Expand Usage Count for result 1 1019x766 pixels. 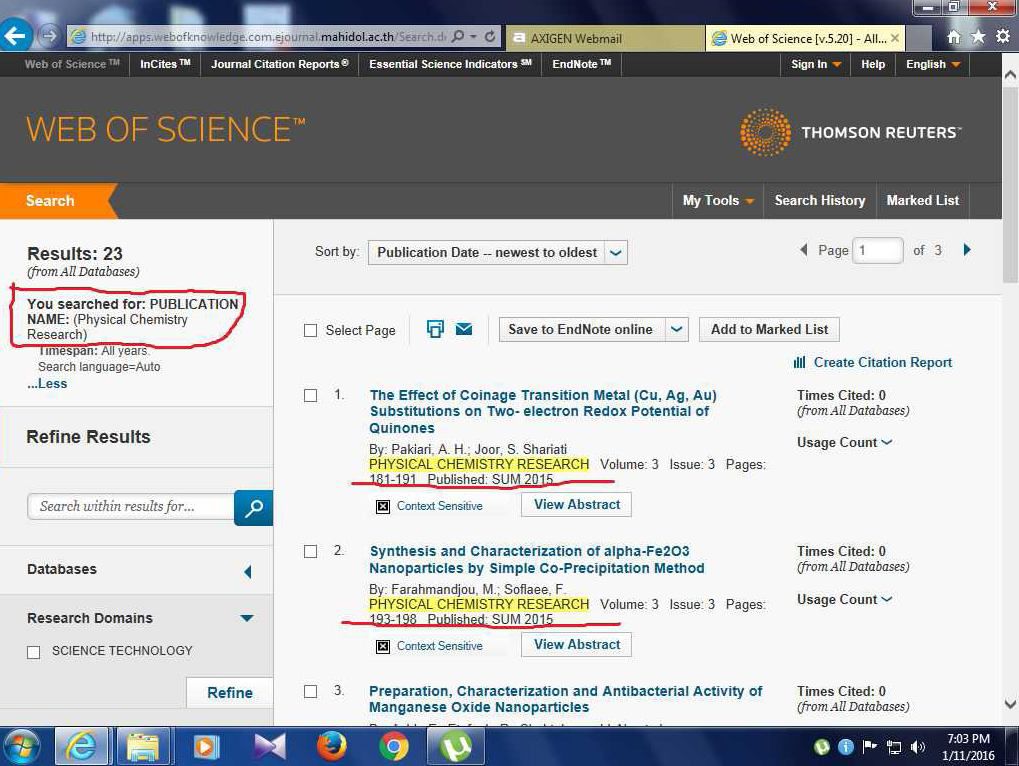pos(845,442)
